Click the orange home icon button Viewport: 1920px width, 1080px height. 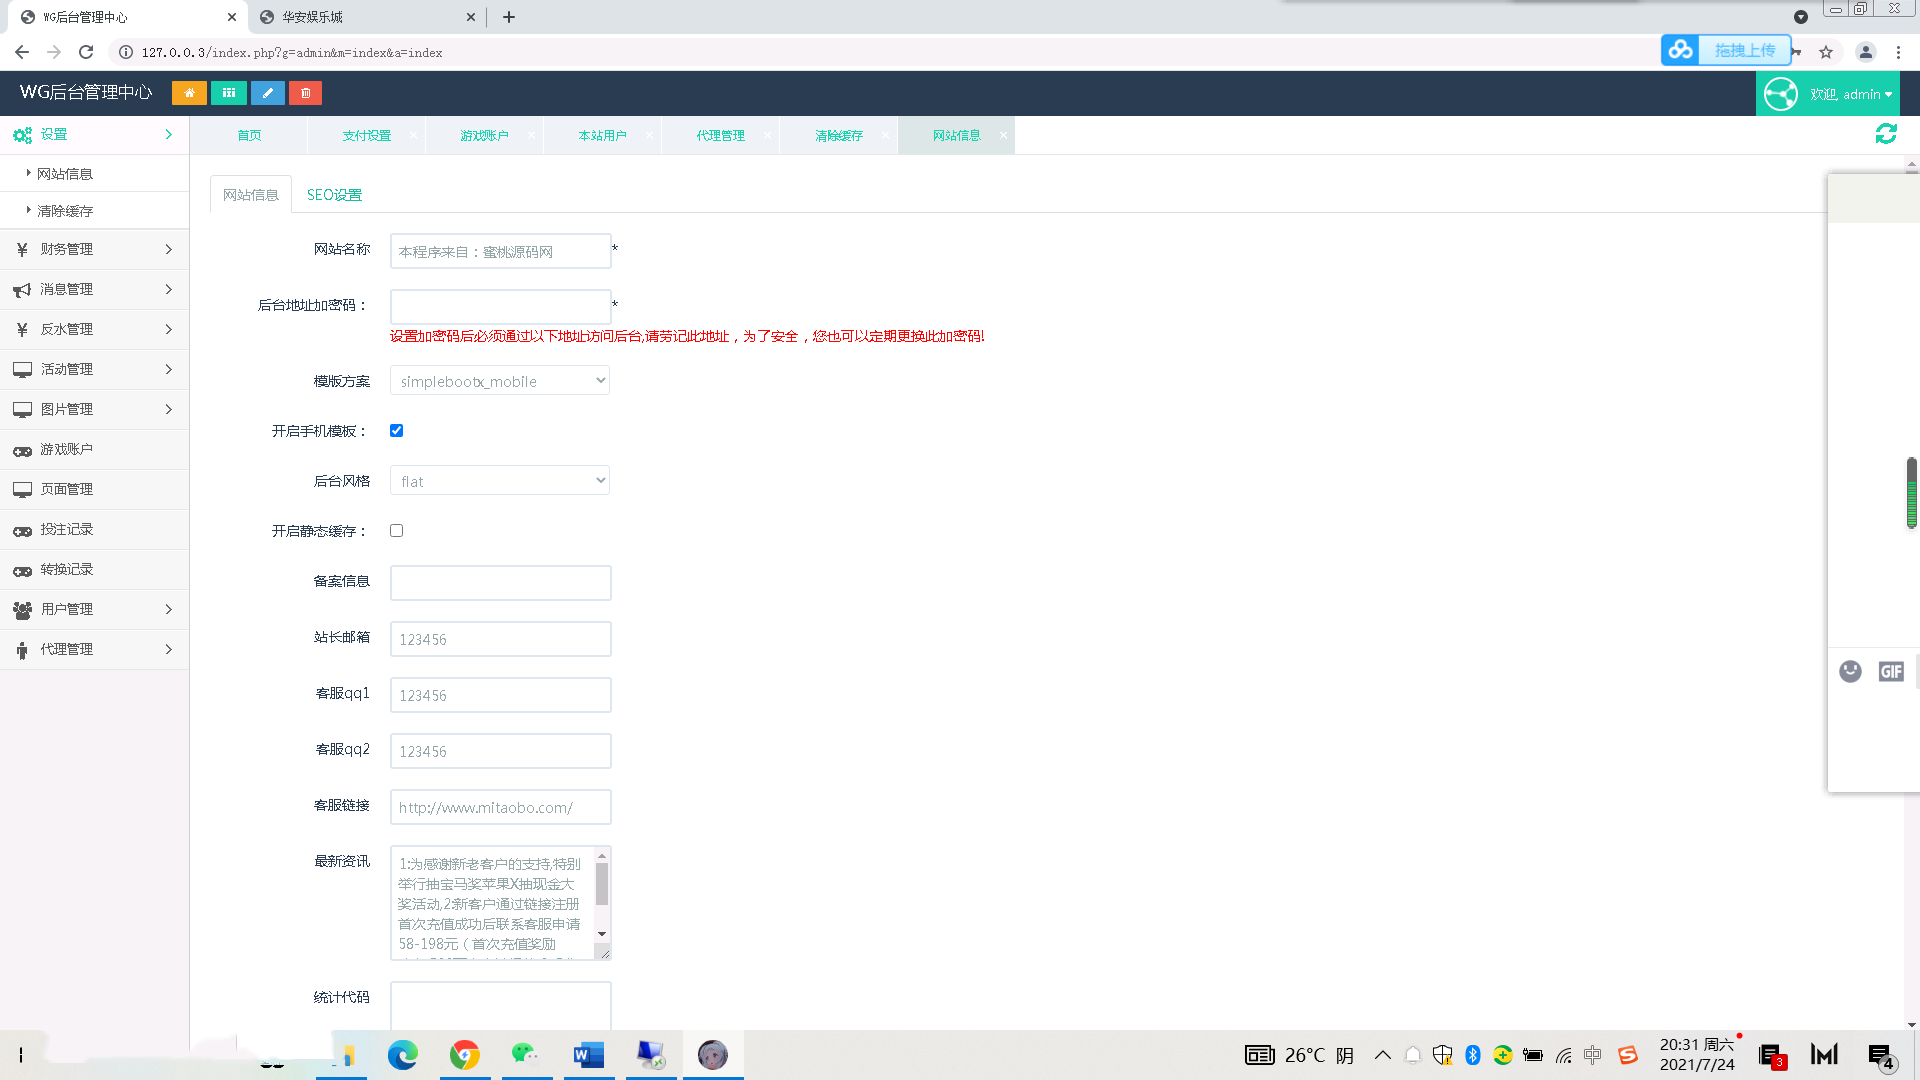point(189,93)
